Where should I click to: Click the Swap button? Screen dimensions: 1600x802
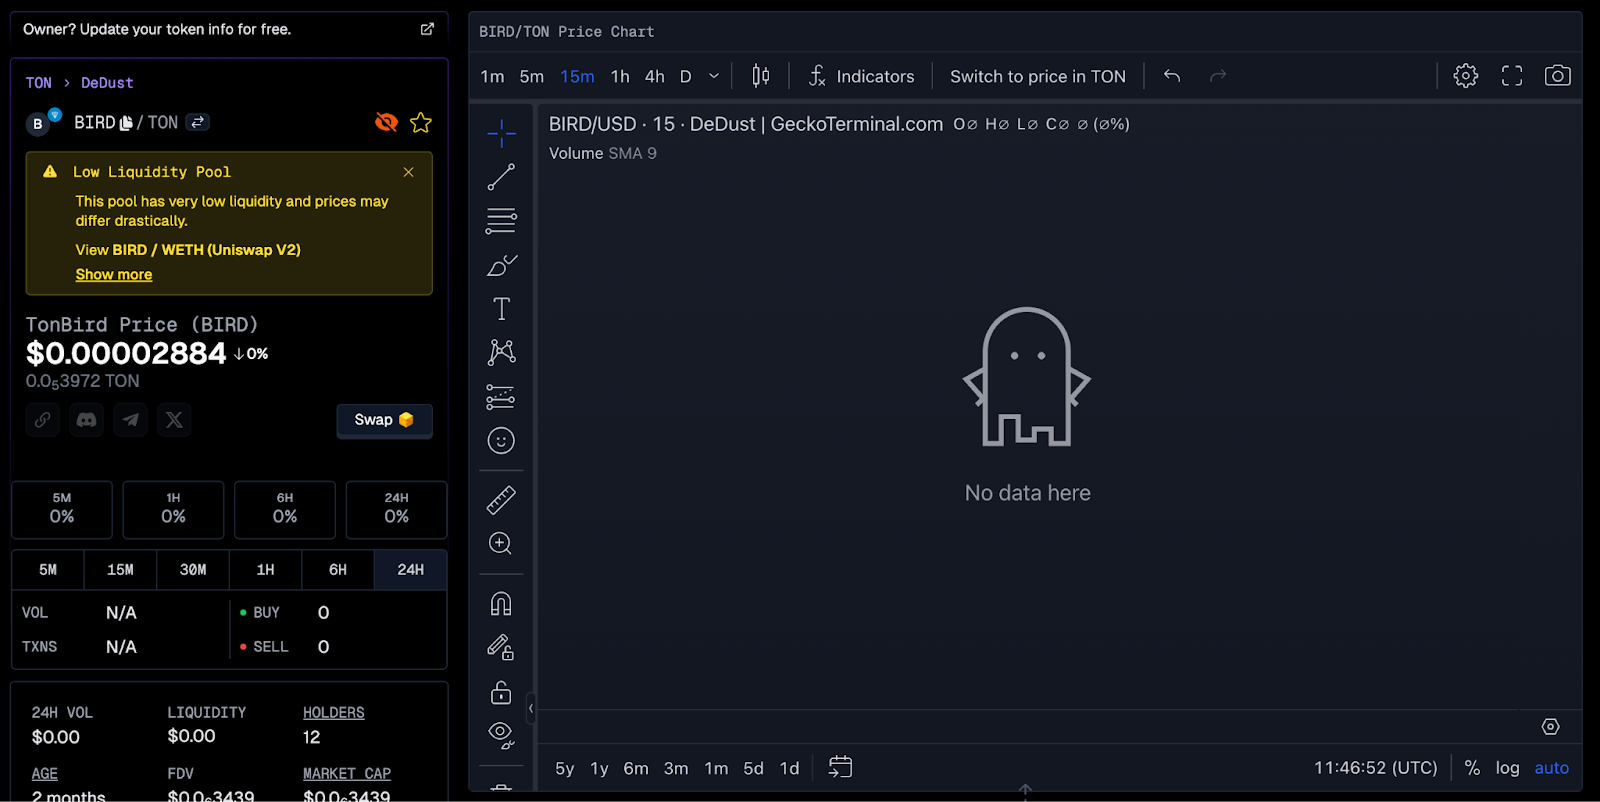coord(384,420)
